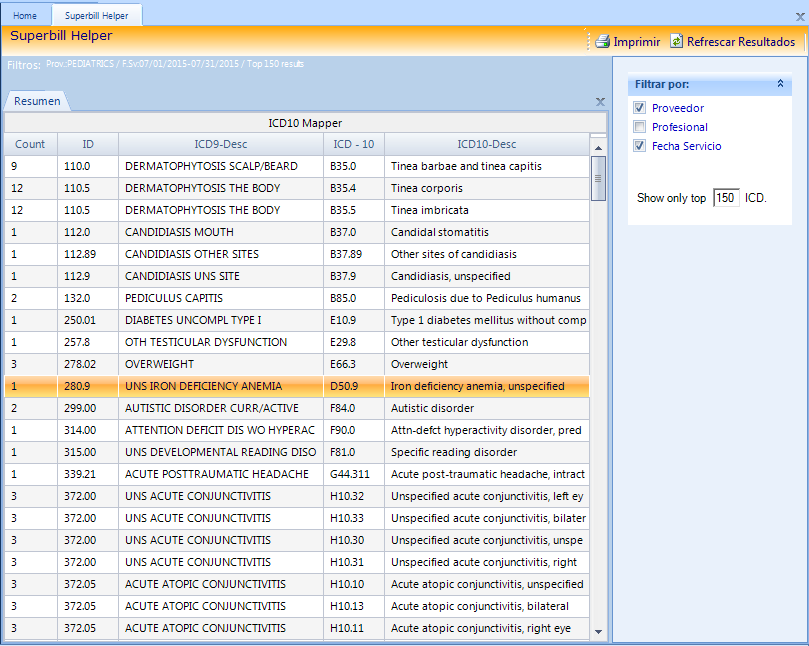
Task: Click the vertical scrollbar thumb
Action: tap(598, 178)
